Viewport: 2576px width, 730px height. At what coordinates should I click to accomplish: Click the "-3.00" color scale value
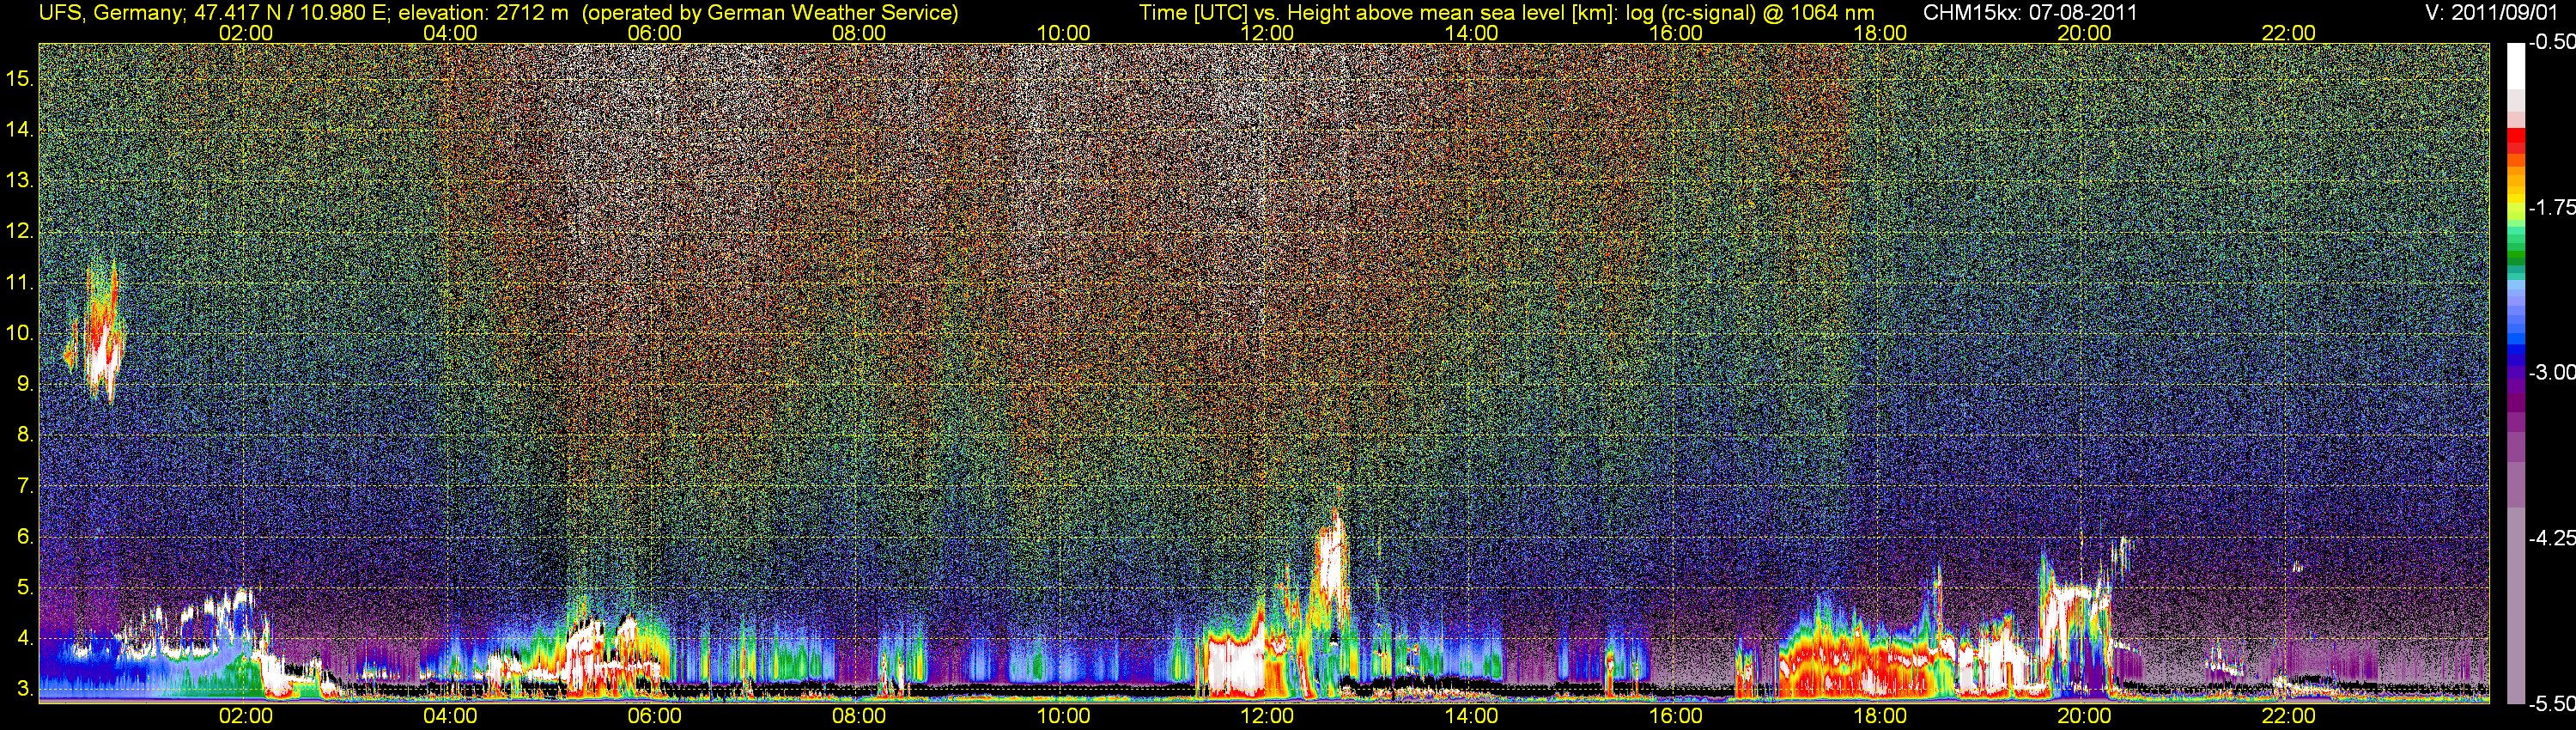pos(2551,372)
